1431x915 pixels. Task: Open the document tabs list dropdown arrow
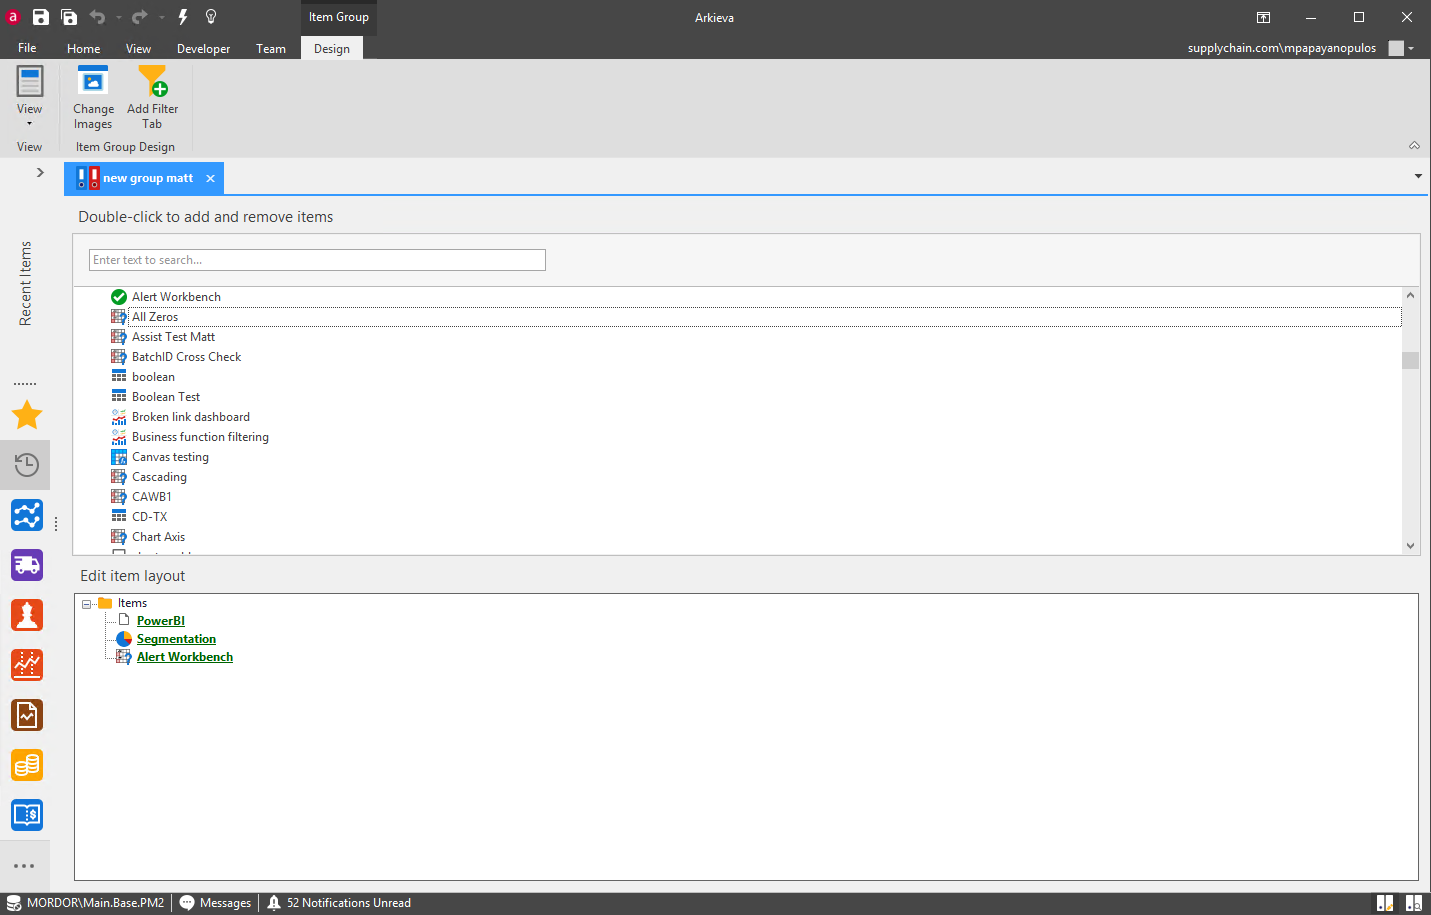click(1418, 177)
